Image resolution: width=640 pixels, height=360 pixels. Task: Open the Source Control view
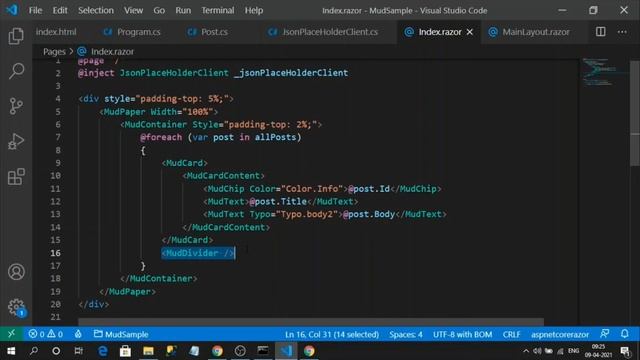coord(16,106)
